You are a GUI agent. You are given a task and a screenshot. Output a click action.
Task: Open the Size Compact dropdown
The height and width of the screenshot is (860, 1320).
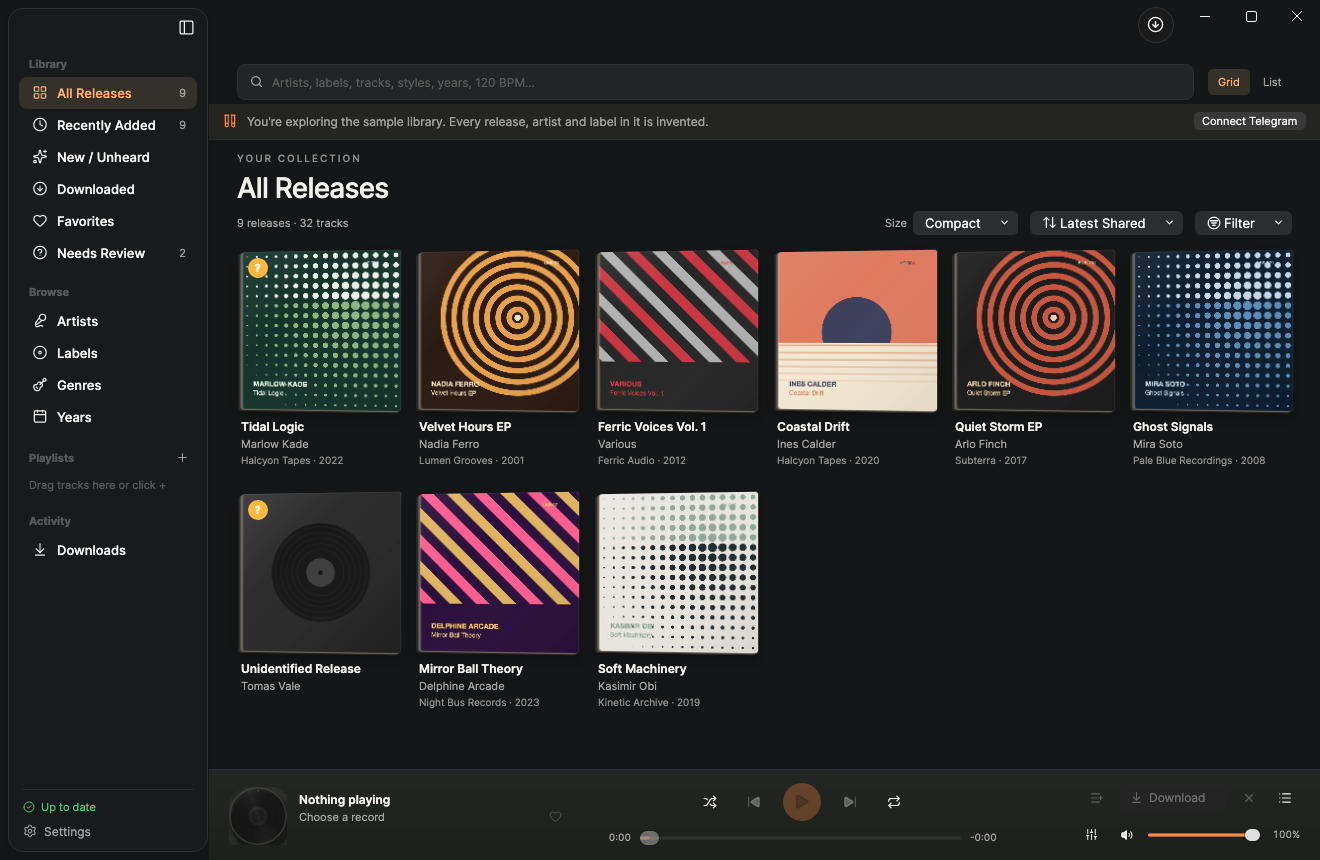(965, 223)
